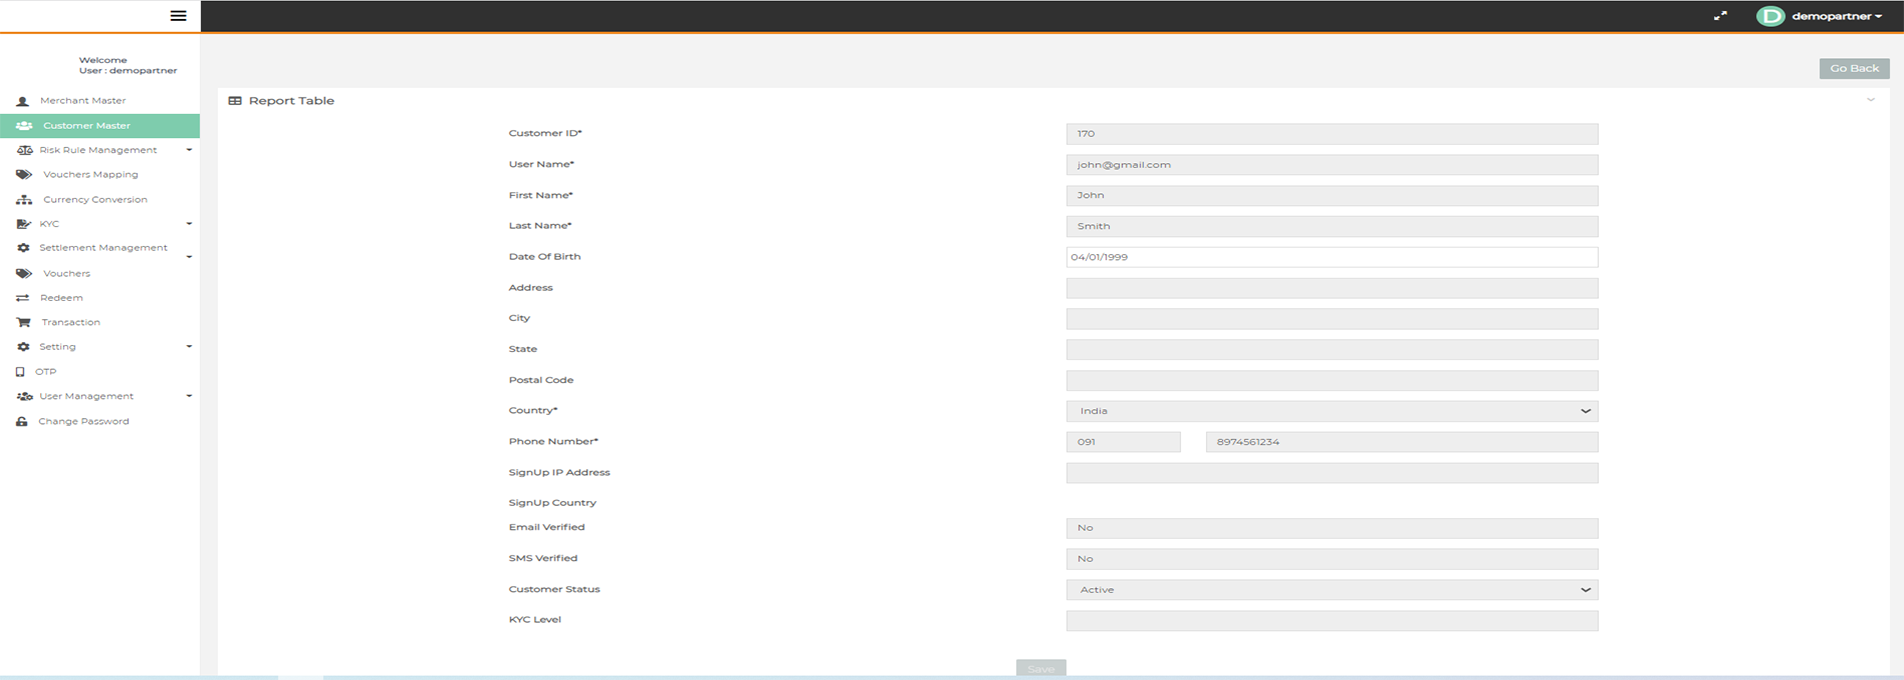This screenshot has width=1904, height=680.
Task: Click the Vouchers Mapping tags icon
Action: [24, 175]
